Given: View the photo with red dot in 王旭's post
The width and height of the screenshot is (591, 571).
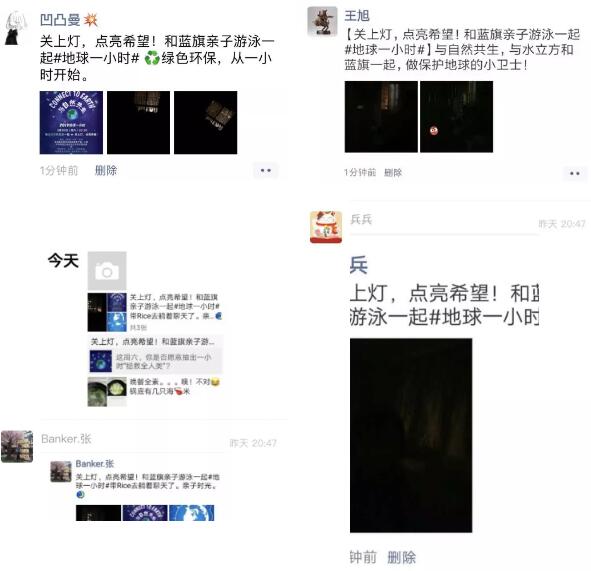Looking at the screenshot, I should [456, 117].
